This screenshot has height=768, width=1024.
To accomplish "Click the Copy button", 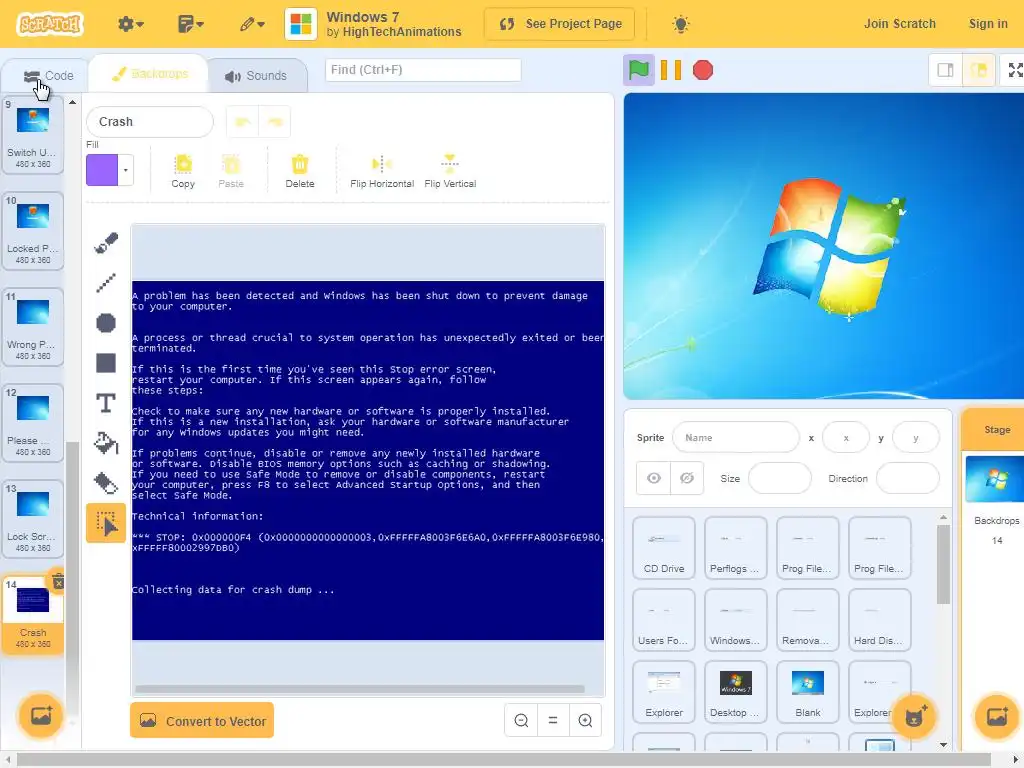I will tap(184, 171).
